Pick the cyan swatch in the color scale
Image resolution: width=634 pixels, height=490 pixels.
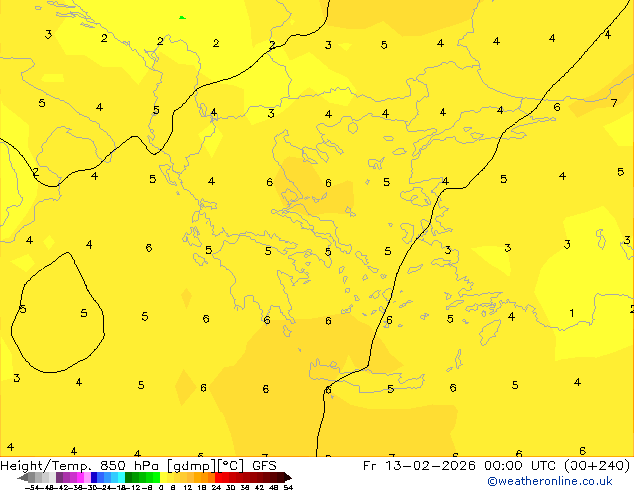(122, 477)
